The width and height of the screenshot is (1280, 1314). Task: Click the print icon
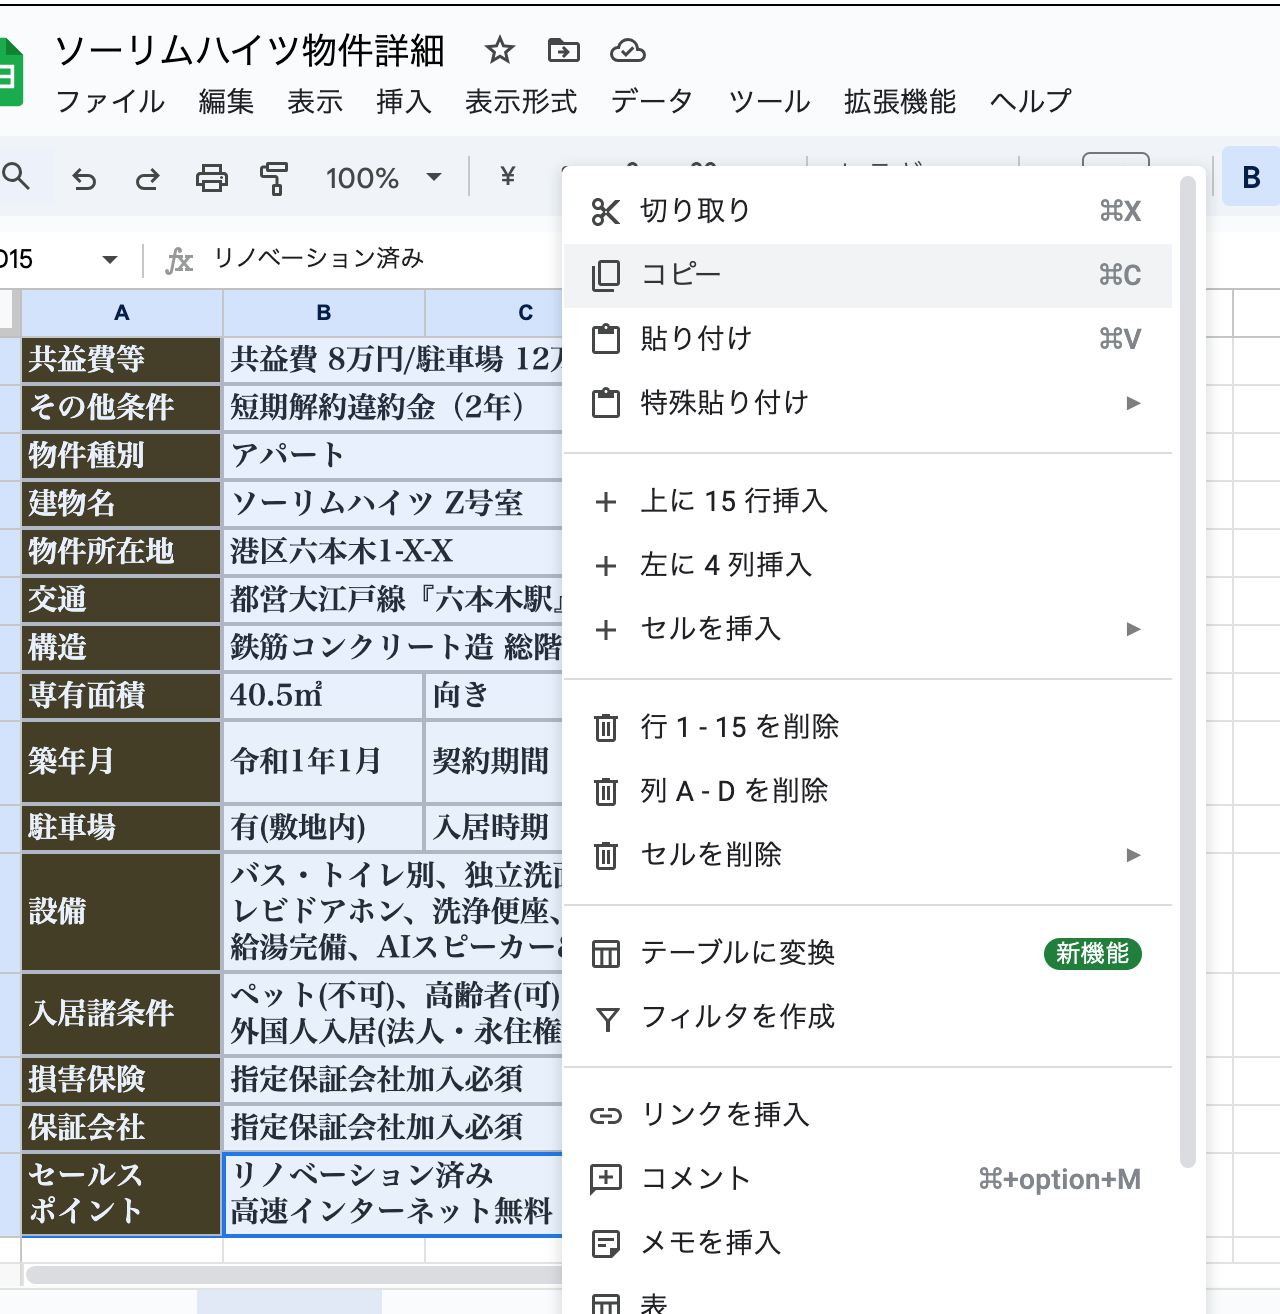point(211,179)
